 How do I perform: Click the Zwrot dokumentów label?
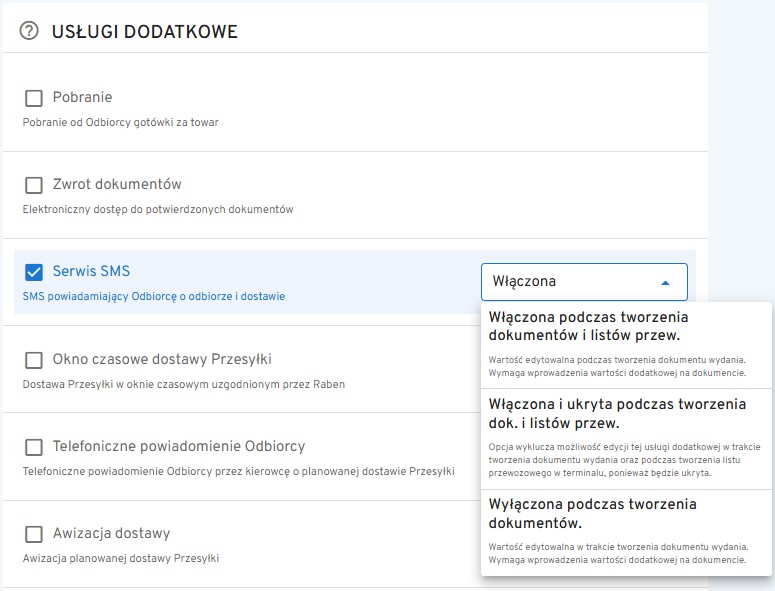(117, 184)
